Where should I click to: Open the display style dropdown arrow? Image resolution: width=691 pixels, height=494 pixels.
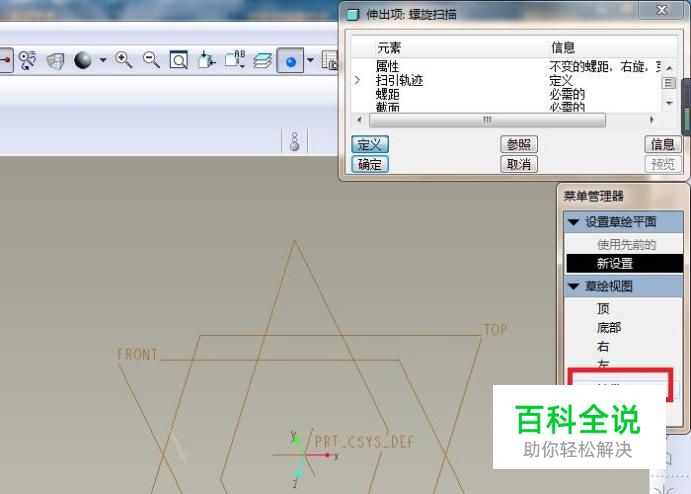point(103,60)
